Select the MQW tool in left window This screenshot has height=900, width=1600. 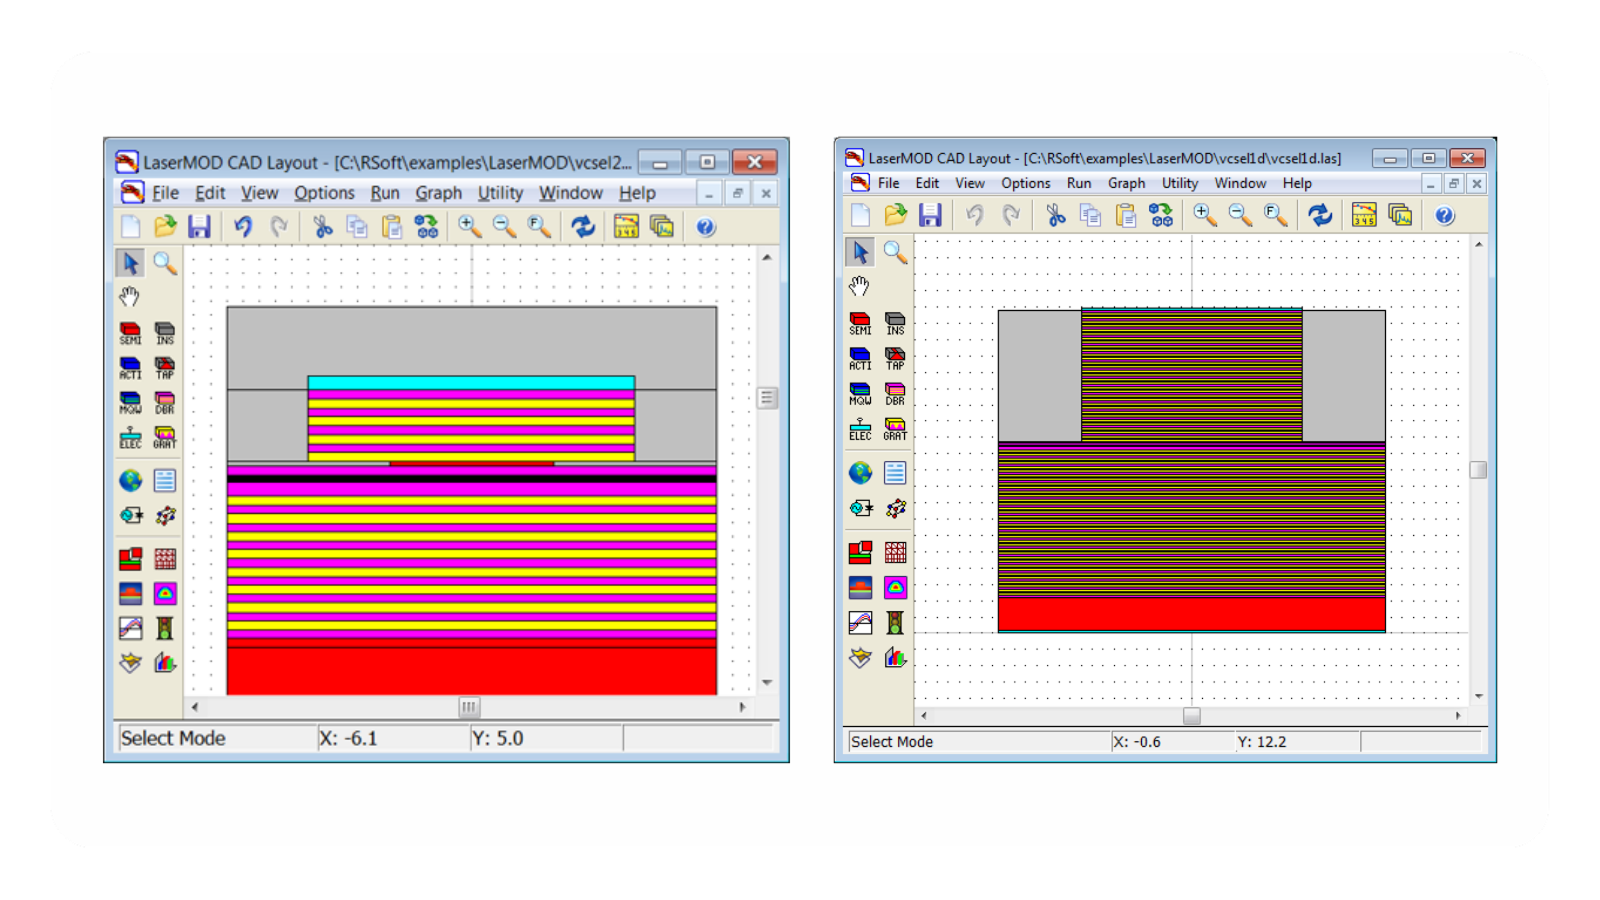(130, 403)
